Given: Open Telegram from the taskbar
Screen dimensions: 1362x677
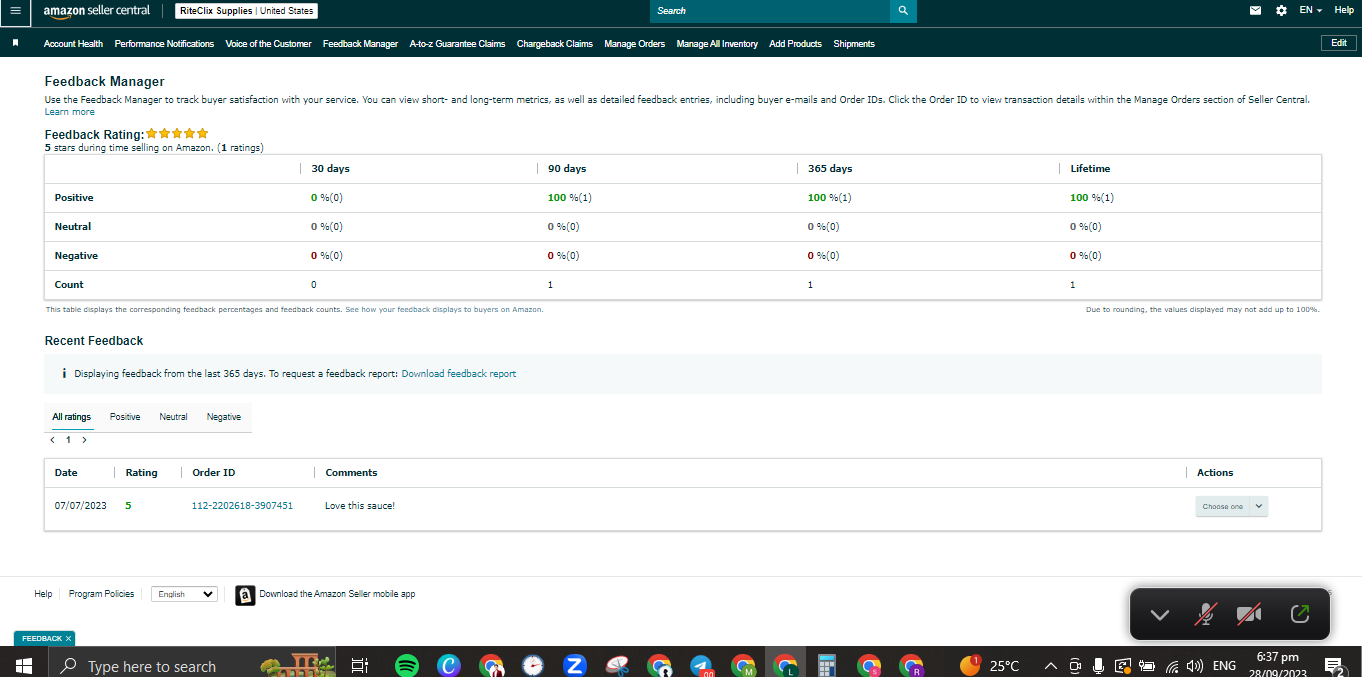Looking at the screenshot, I should click(x=701, y=665).
